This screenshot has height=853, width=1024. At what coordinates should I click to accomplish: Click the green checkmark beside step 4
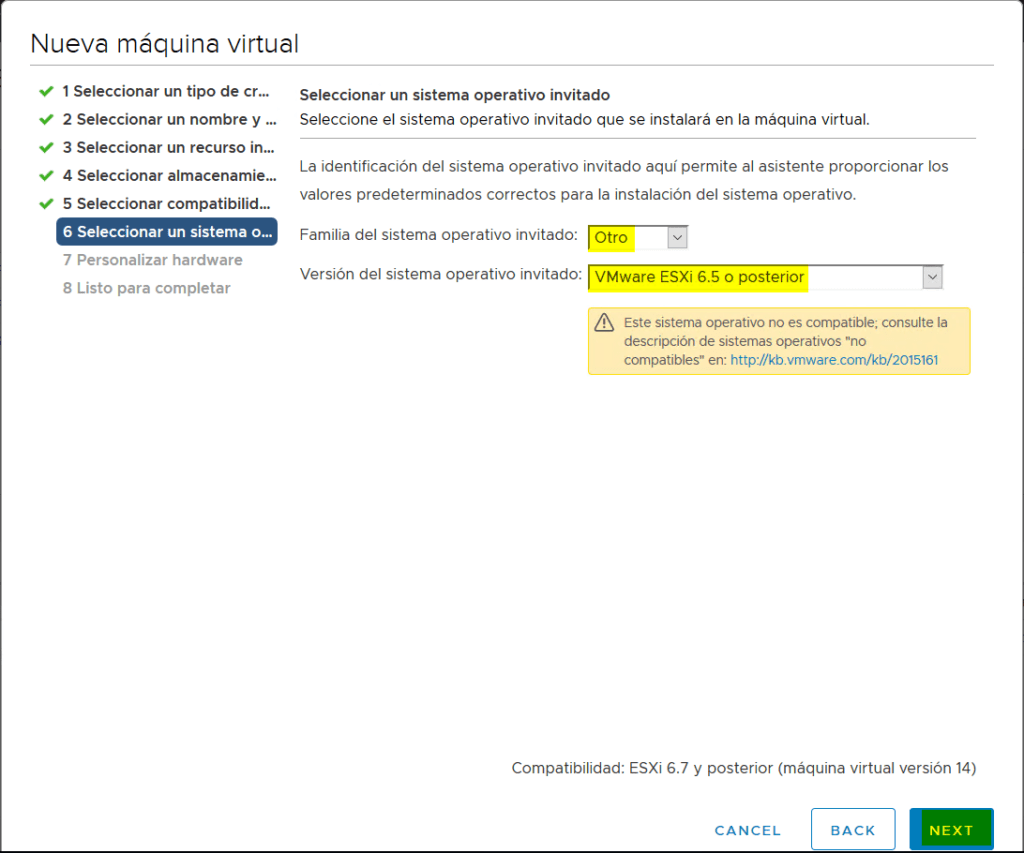(x=45, y=175)
